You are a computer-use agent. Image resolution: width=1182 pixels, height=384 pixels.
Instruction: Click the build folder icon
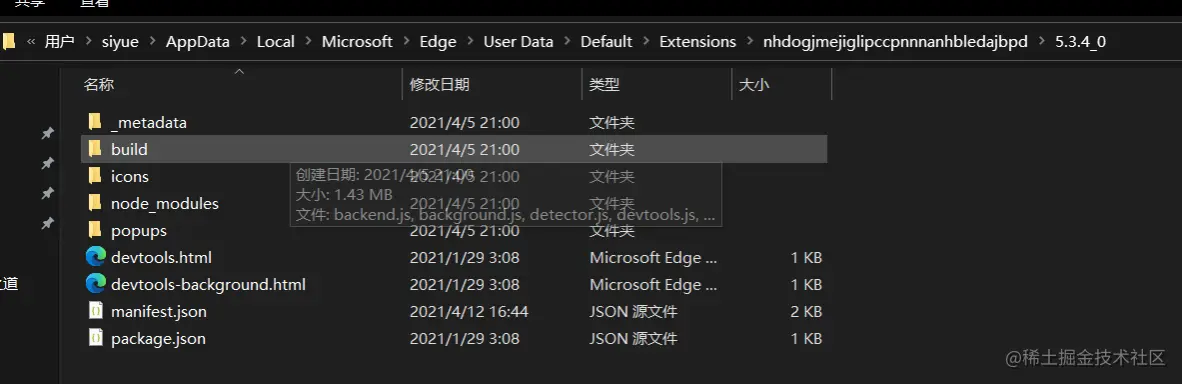94,149
